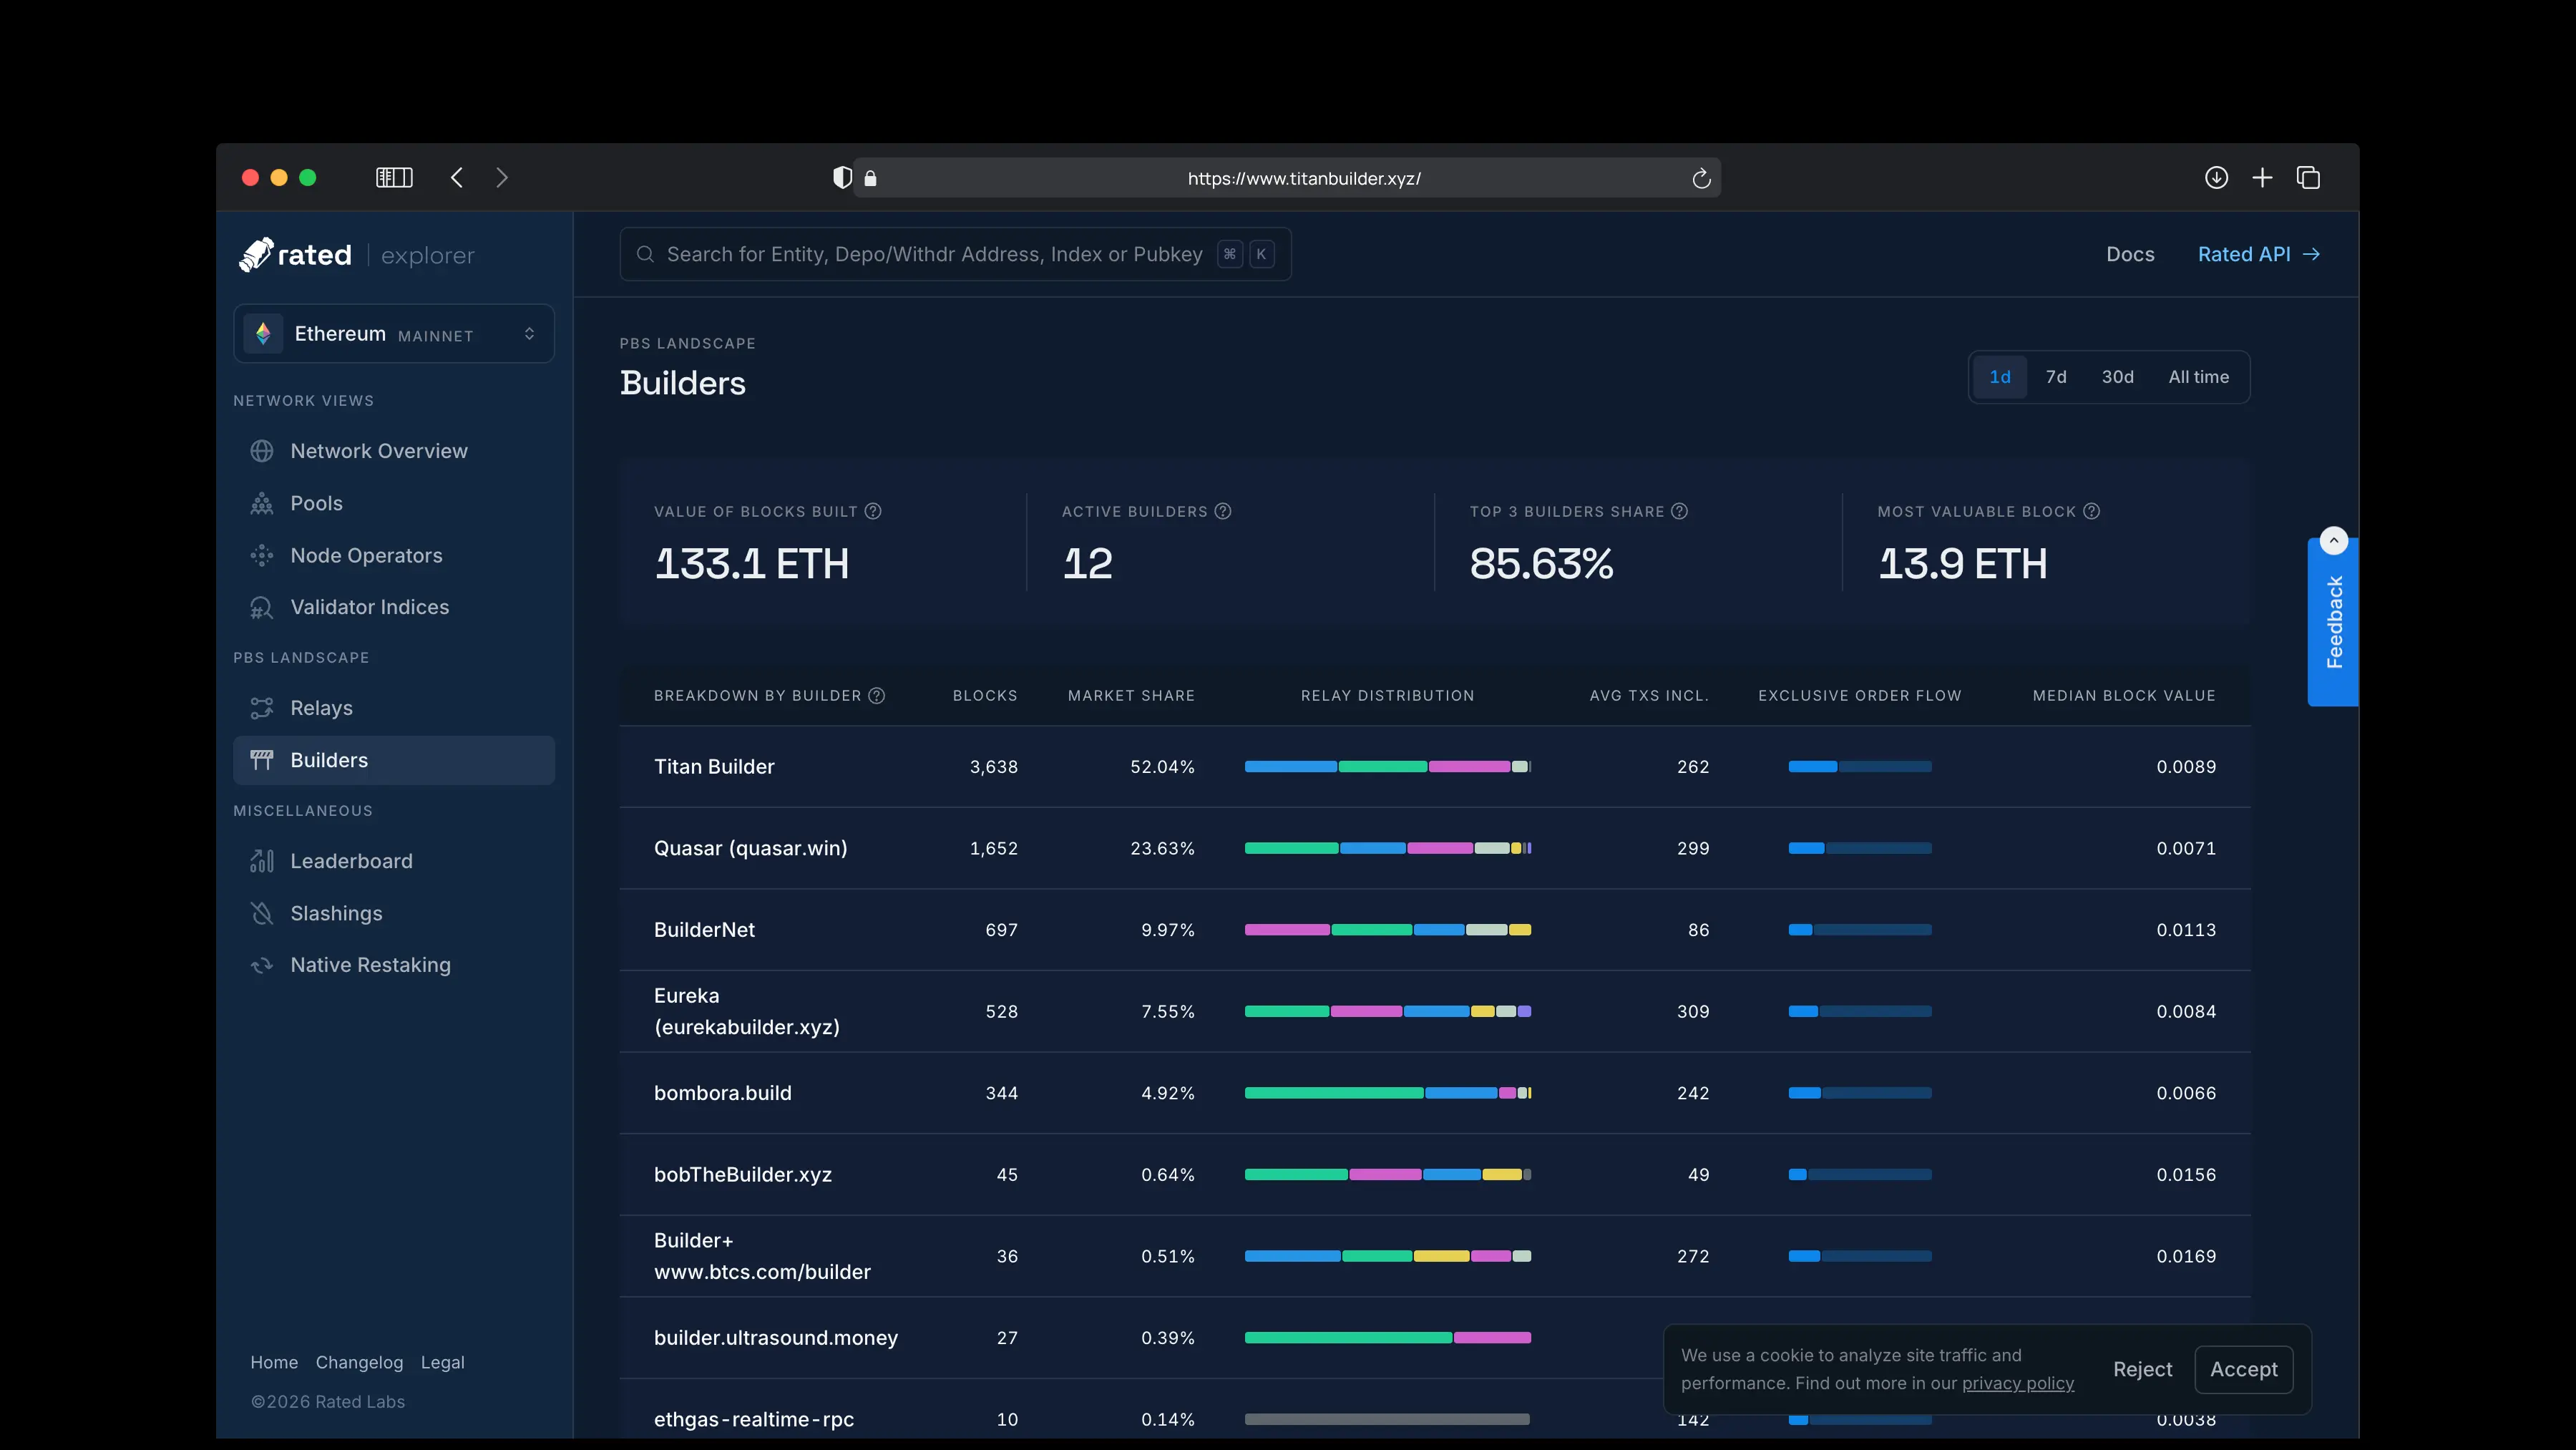
Task: Reload the page in browser toolbar
Action: click(1701, 178)
